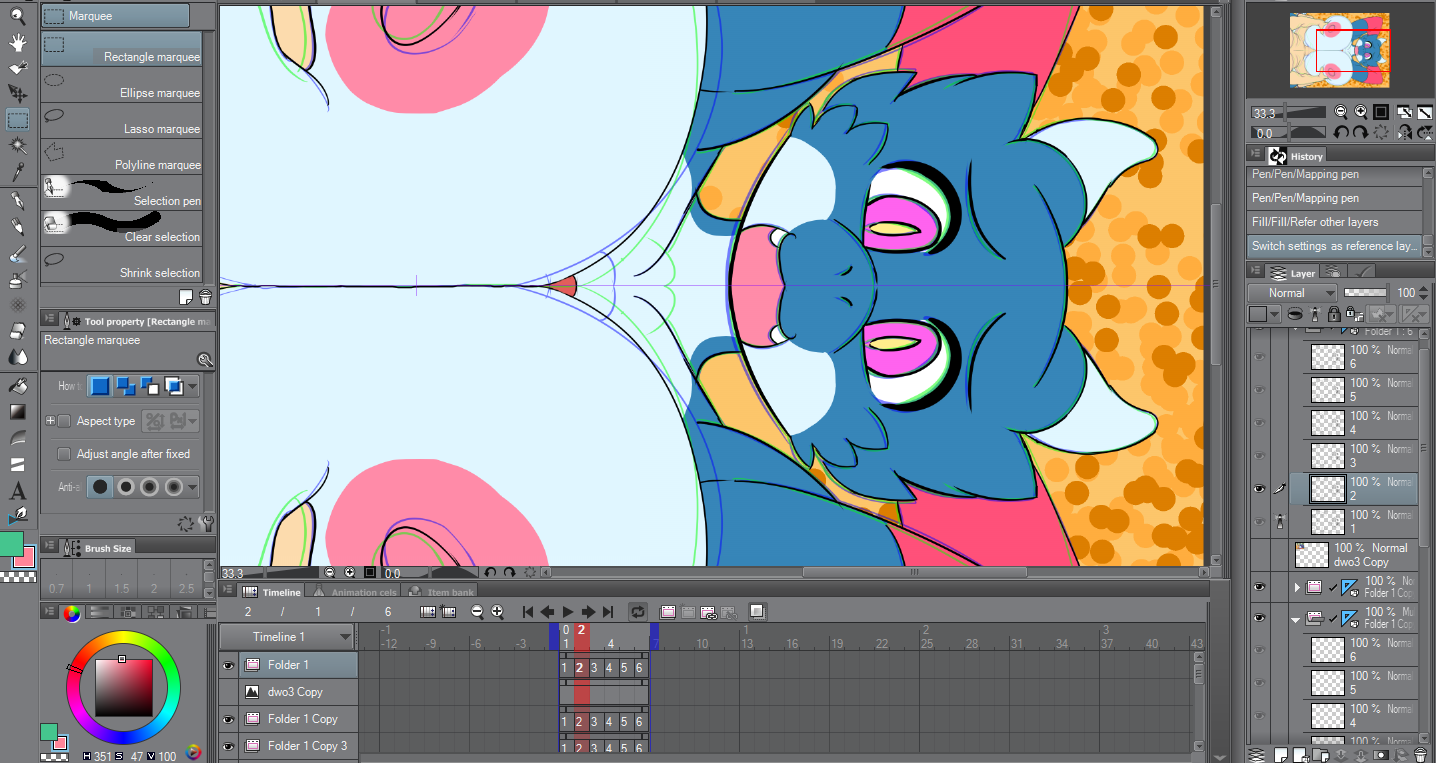The width and height of the screenshot is (1436, 763).
Task: Open the Normal blending mode dropdown
Action: 1292,293
